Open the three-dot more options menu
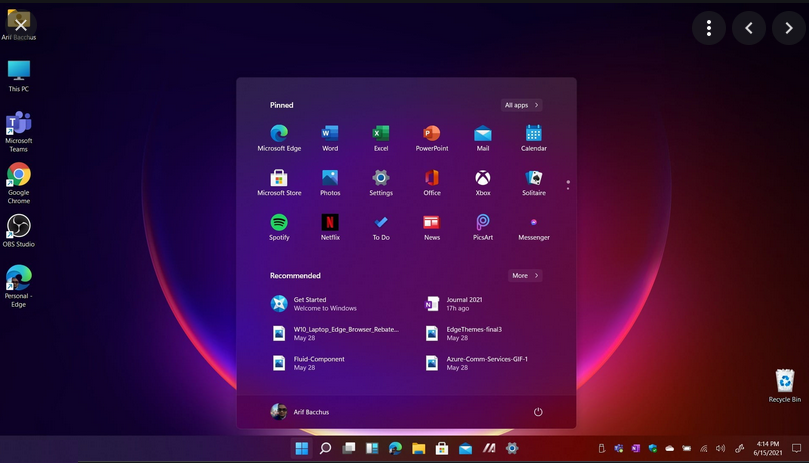The image size is (809, 463). (x=709, y=28)
